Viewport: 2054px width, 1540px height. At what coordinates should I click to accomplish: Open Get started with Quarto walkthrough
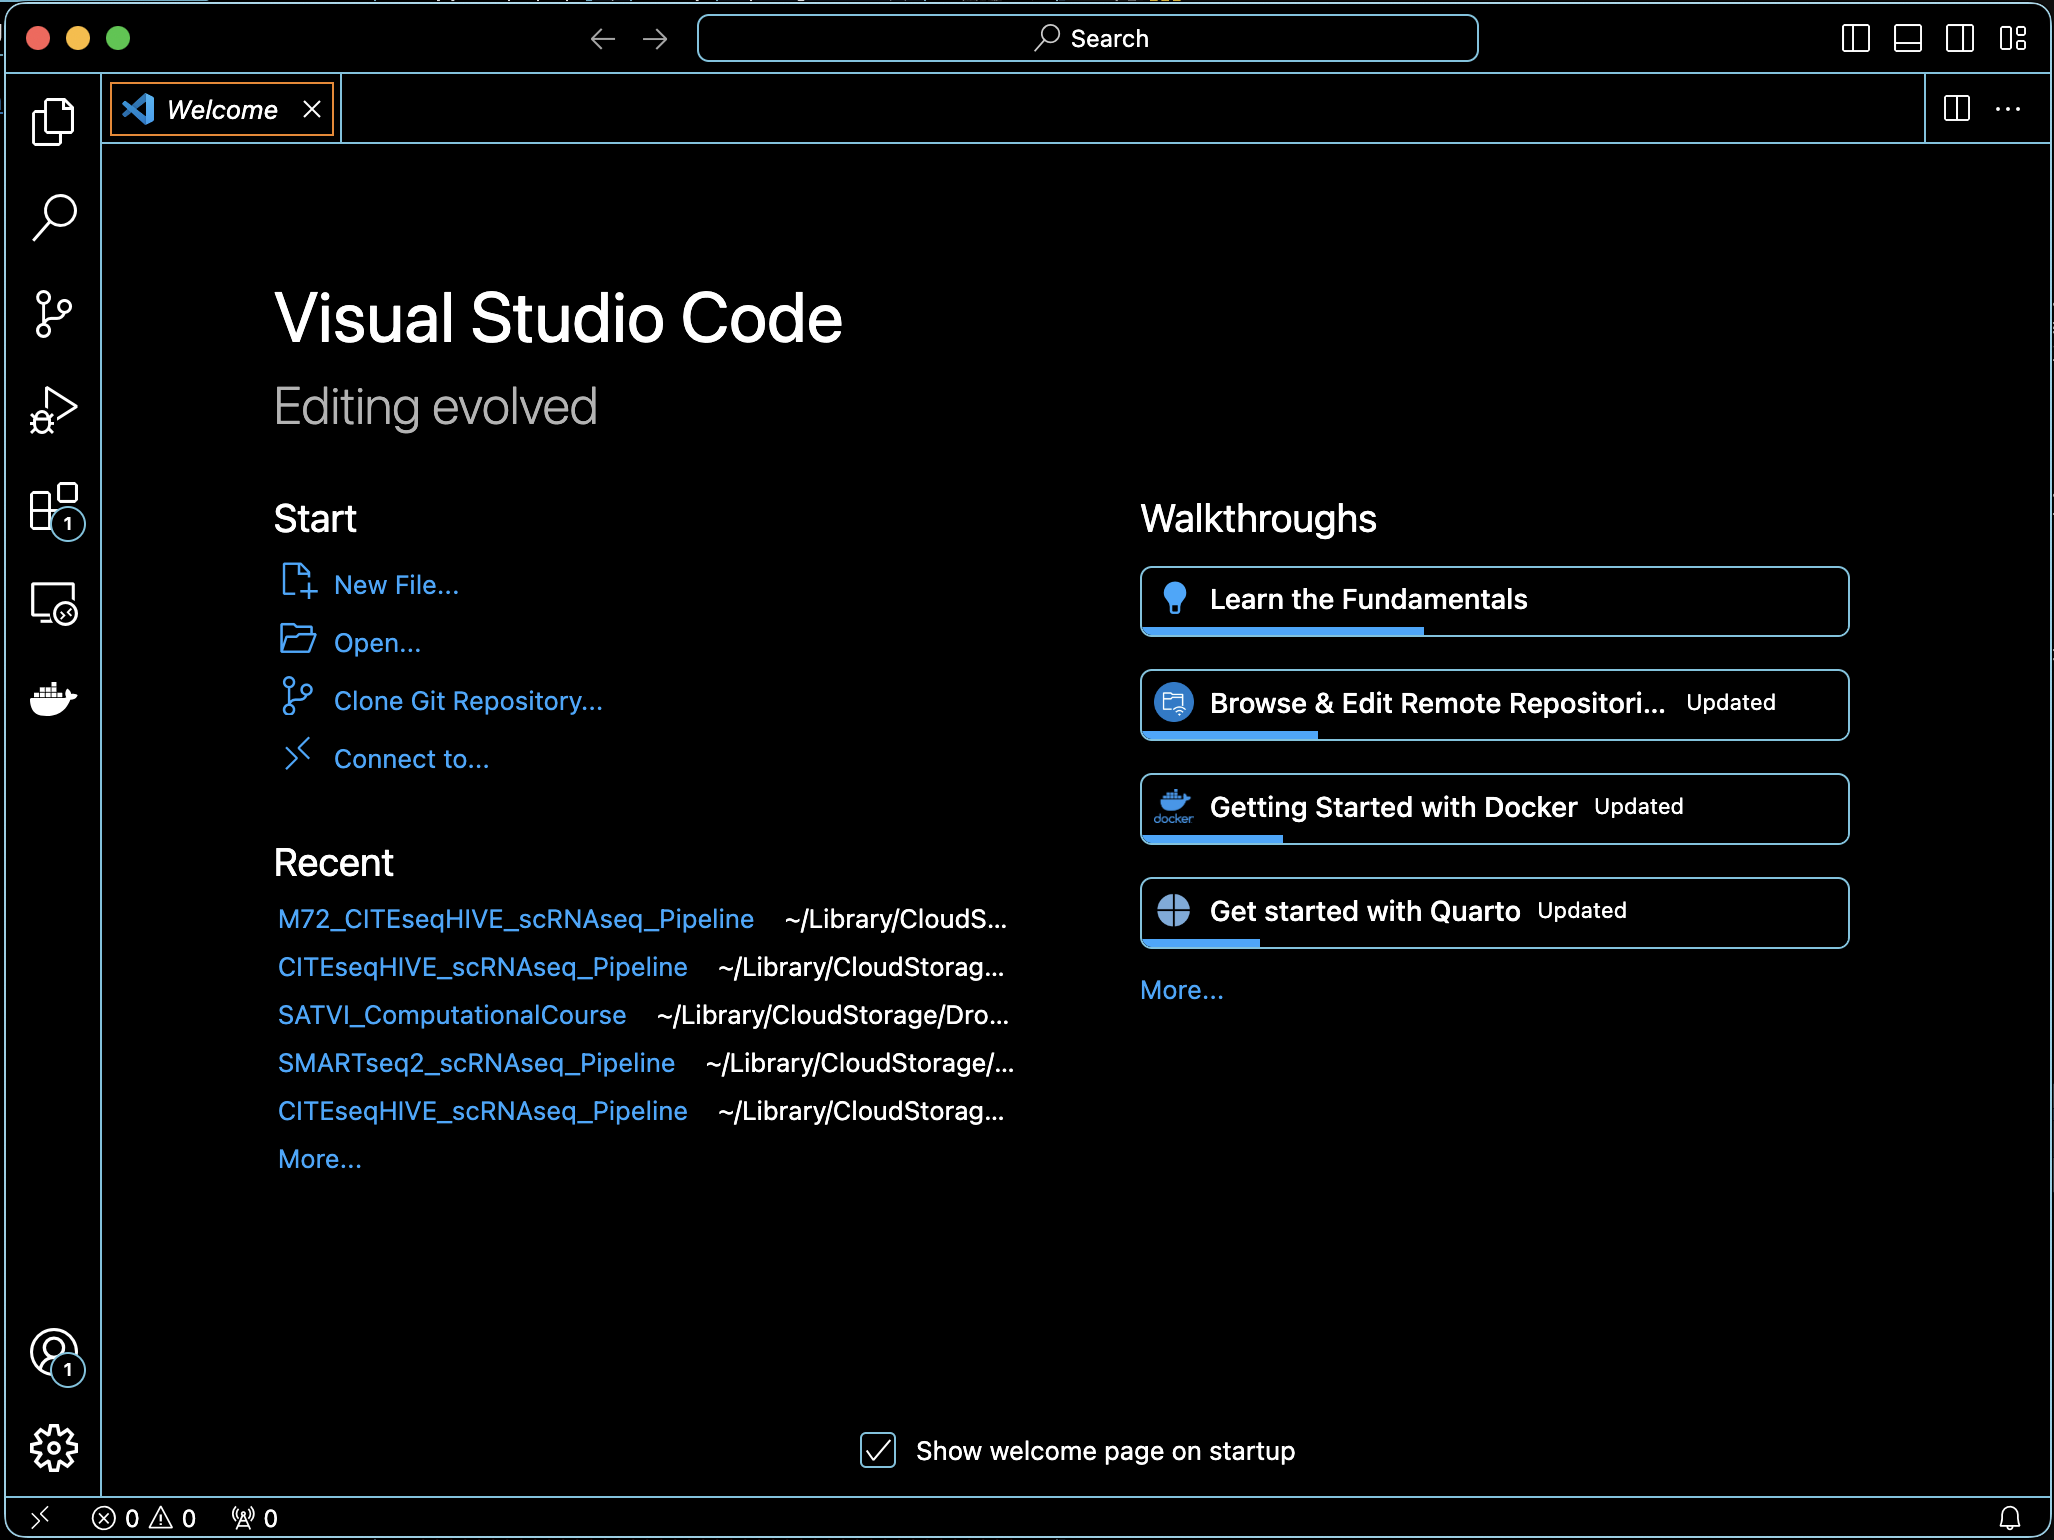(x=1495, y=913)
